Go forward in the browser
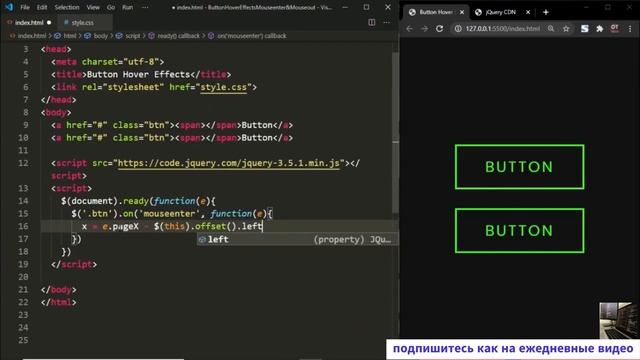This screenshot has height=360, width=640. pos(424,29)
